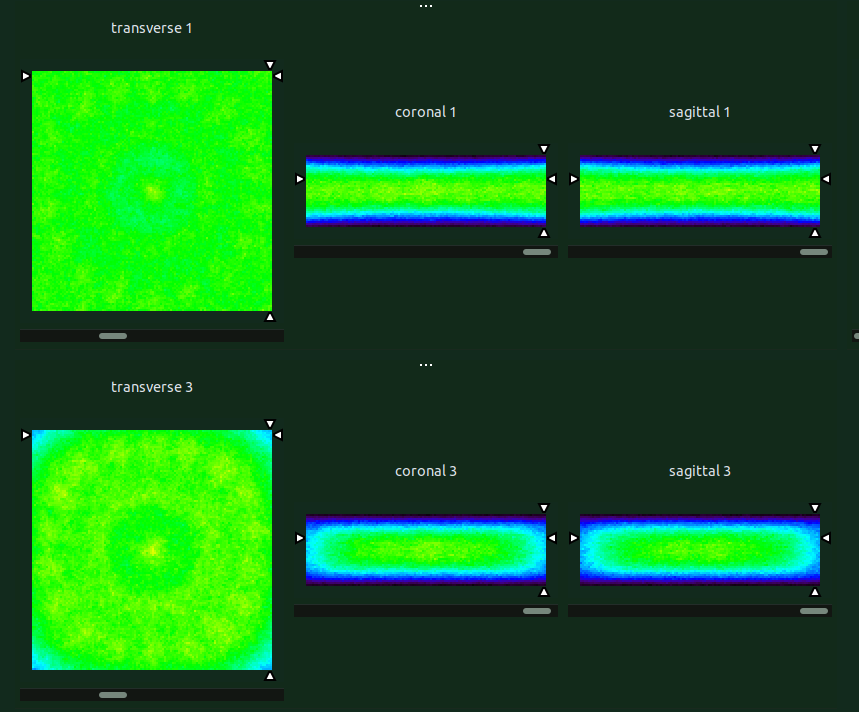
Task: Click the coronal 3 image view
Action: [426, 550]
